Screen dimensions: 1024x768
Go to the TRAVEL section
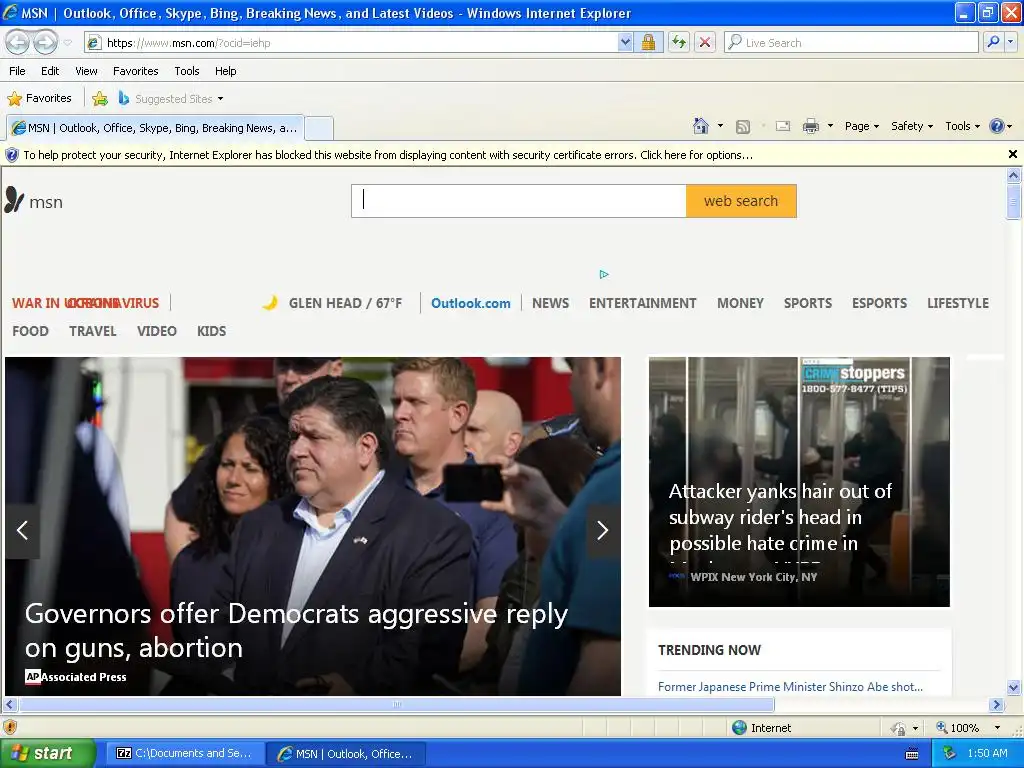[x=93, y=331]
